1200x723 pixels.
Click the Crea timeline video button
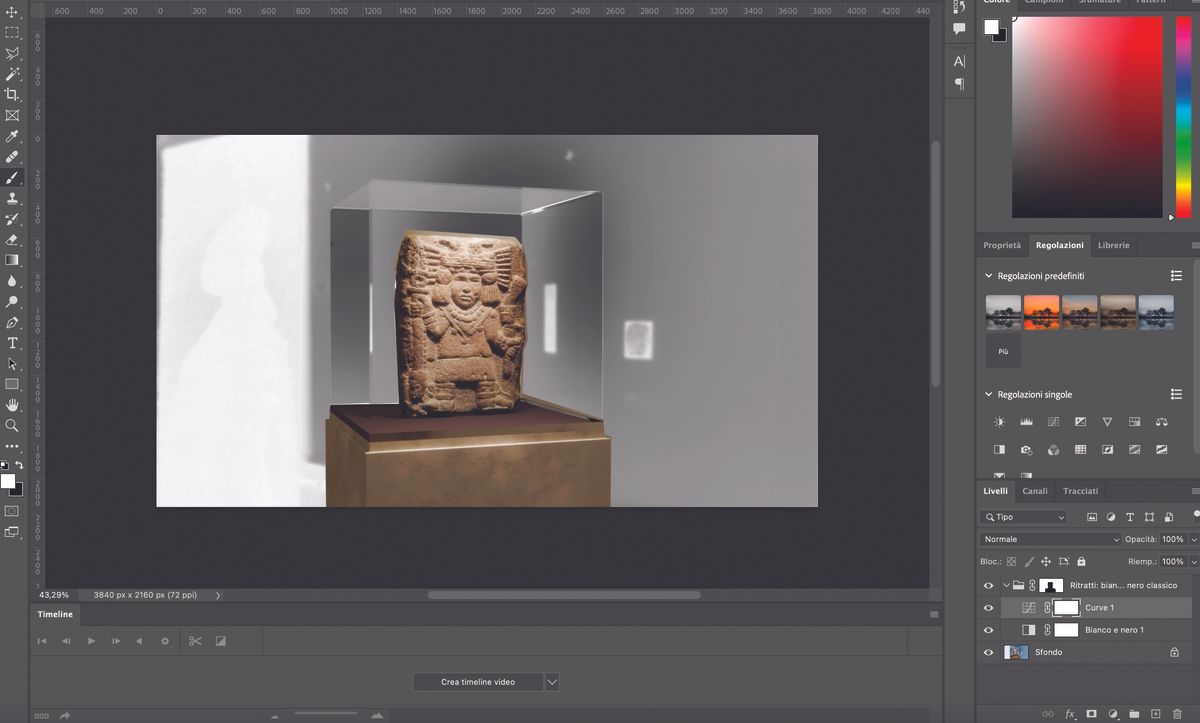click(x=480, y=682)
